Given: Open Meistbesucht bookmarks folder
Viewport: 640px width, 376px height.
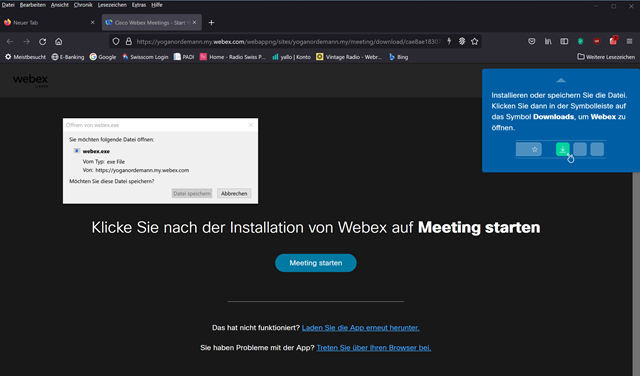Looking at the screenshot, I should (25, 57).
